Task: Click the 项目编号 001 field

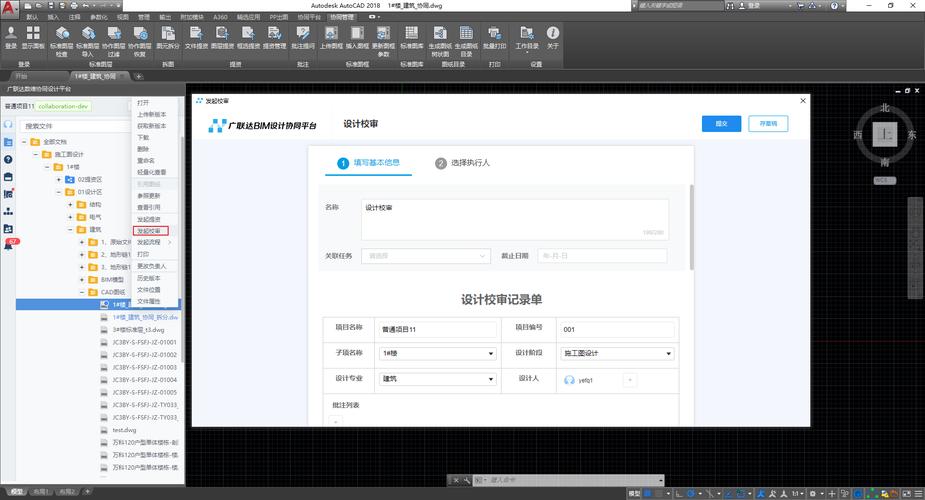Action: (x=617, y=330)
